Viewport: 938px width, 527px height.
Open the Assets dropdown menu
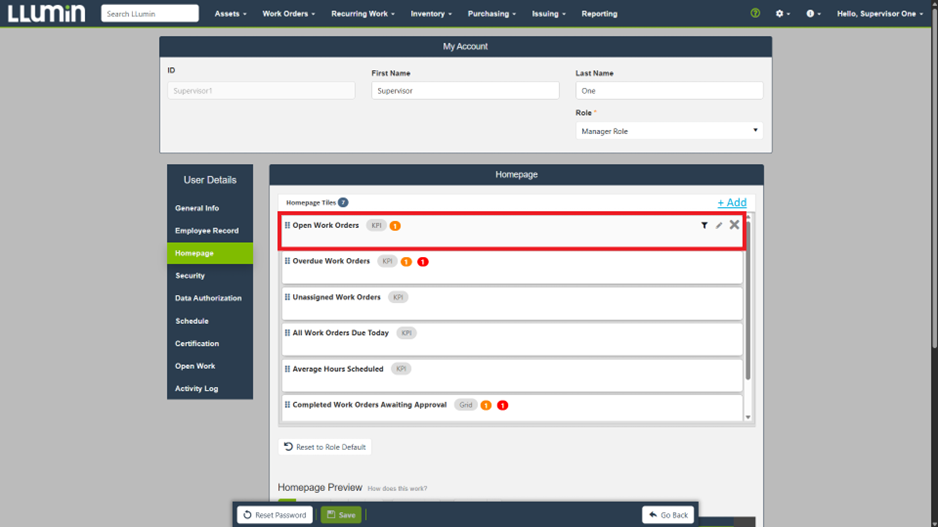(x=230, y=13)
